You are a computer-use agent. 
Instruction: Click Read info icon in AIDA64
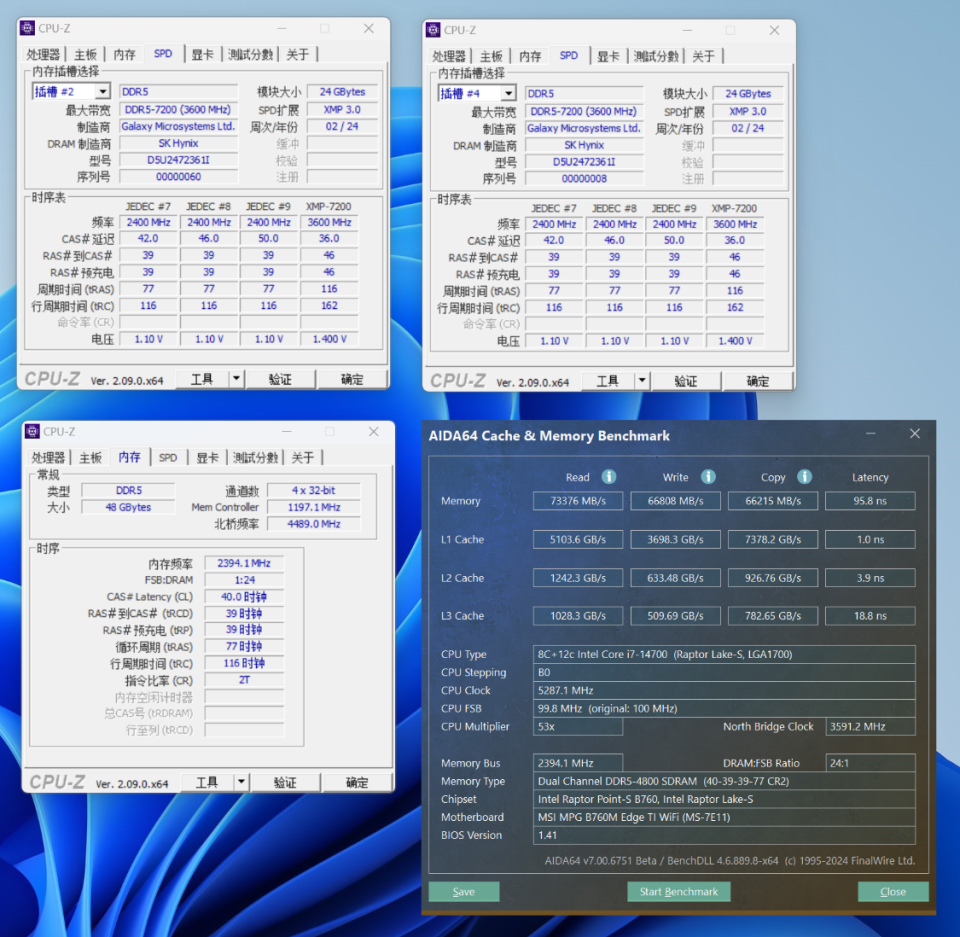[x=609, y=476]
